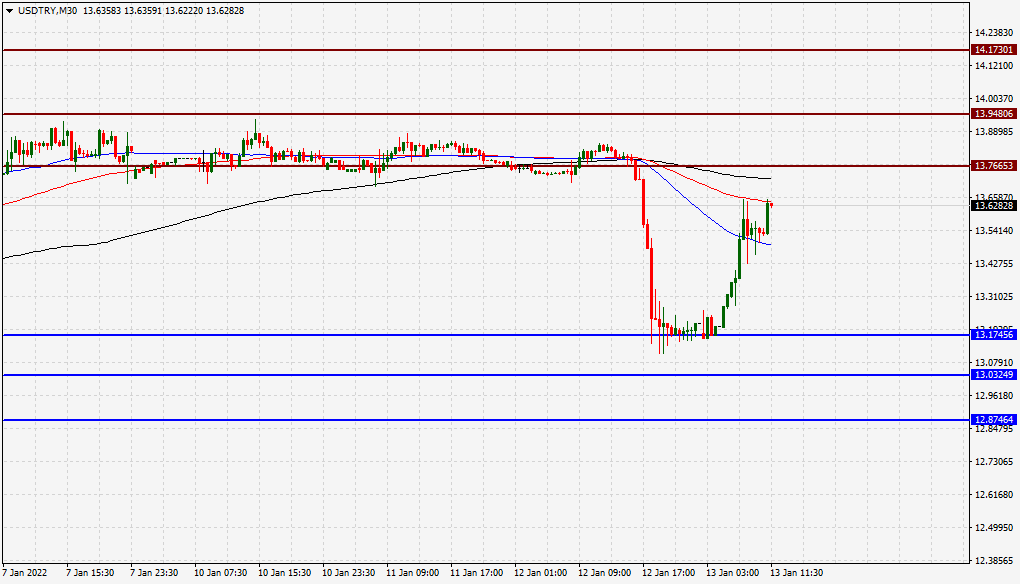
Task: Click the 14.12100 price scale value
Action: tap(993, 66)
